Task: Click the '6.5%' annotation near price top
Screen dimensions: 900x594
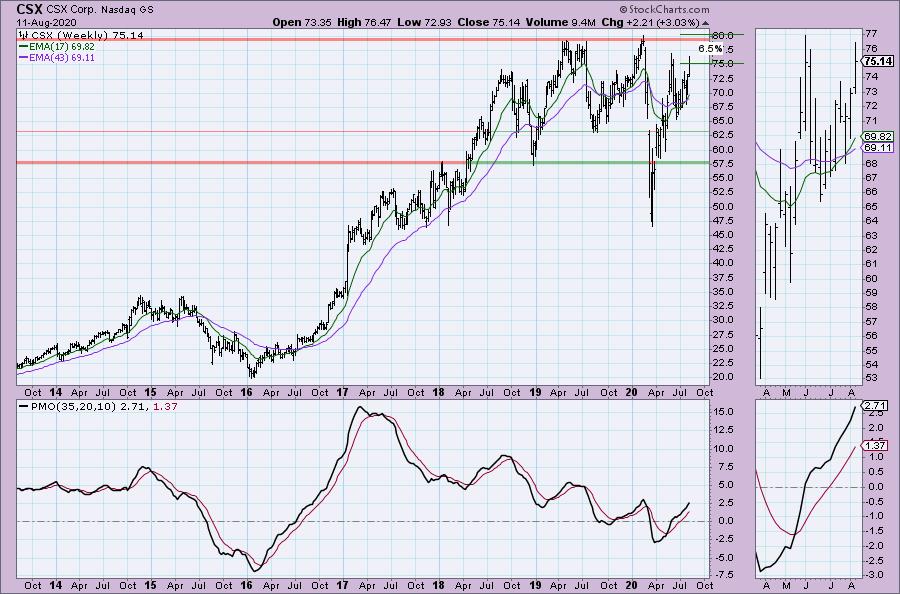Action: (711, 49)
